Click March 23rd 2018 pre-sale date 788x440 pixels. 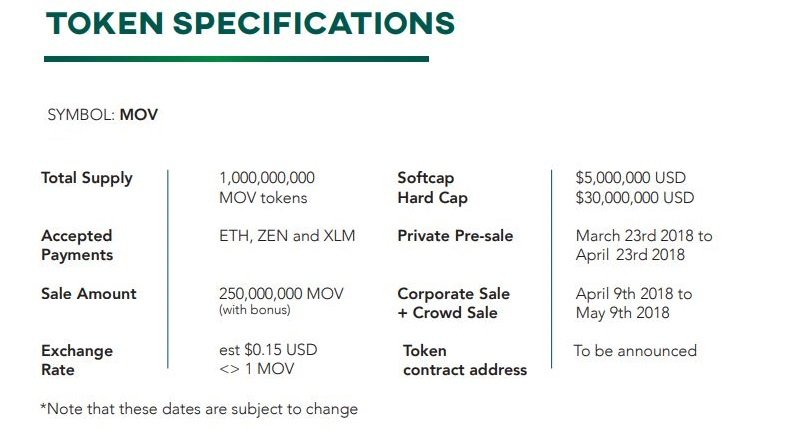[x=636, y=236]
